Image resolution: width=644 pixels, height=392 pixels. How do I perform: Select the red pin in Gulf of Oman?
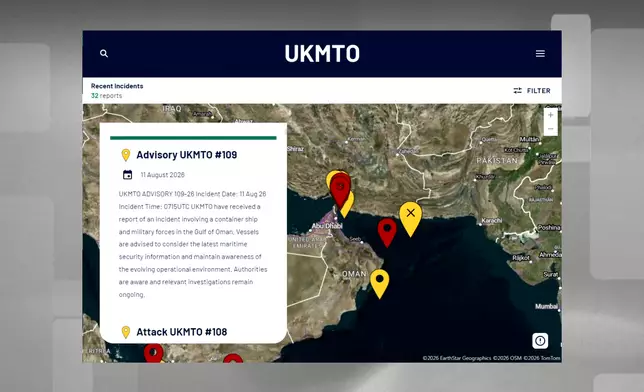387,232
